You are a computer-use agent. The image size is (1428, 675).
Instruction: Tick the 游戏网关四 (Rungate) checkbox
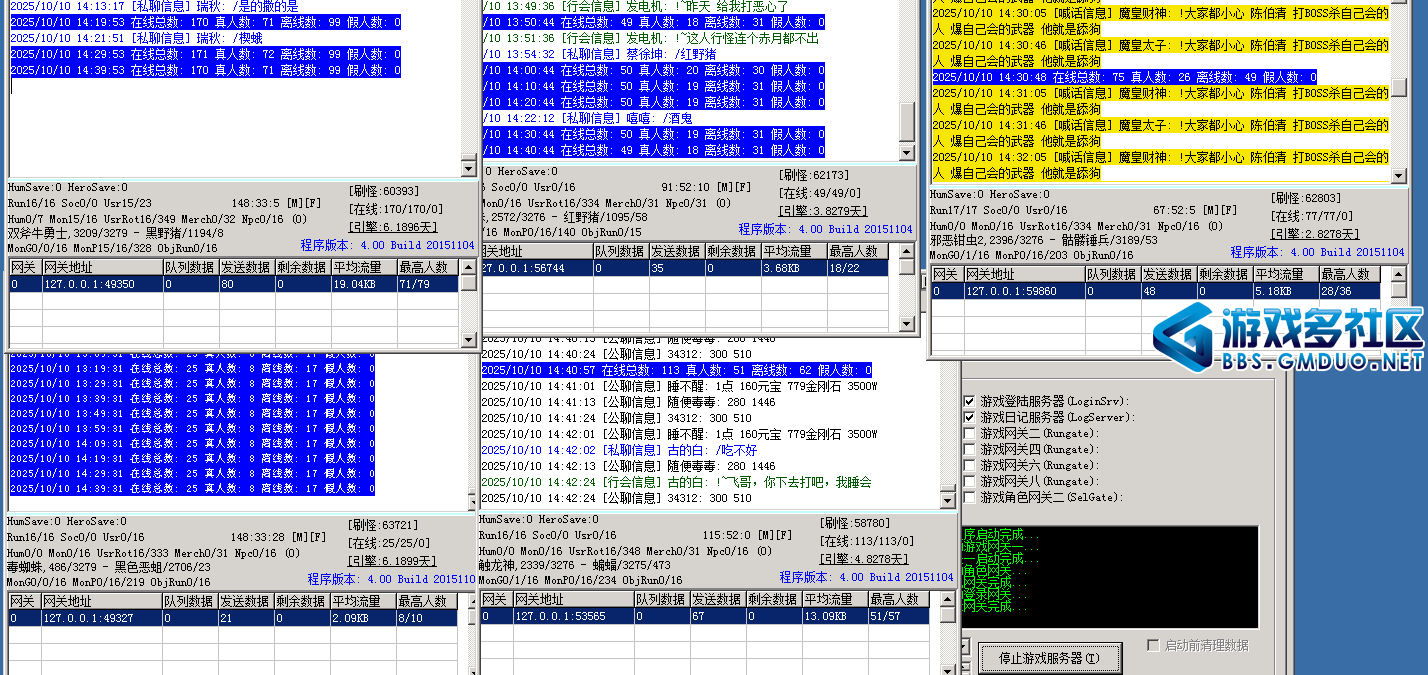(969, 449)
